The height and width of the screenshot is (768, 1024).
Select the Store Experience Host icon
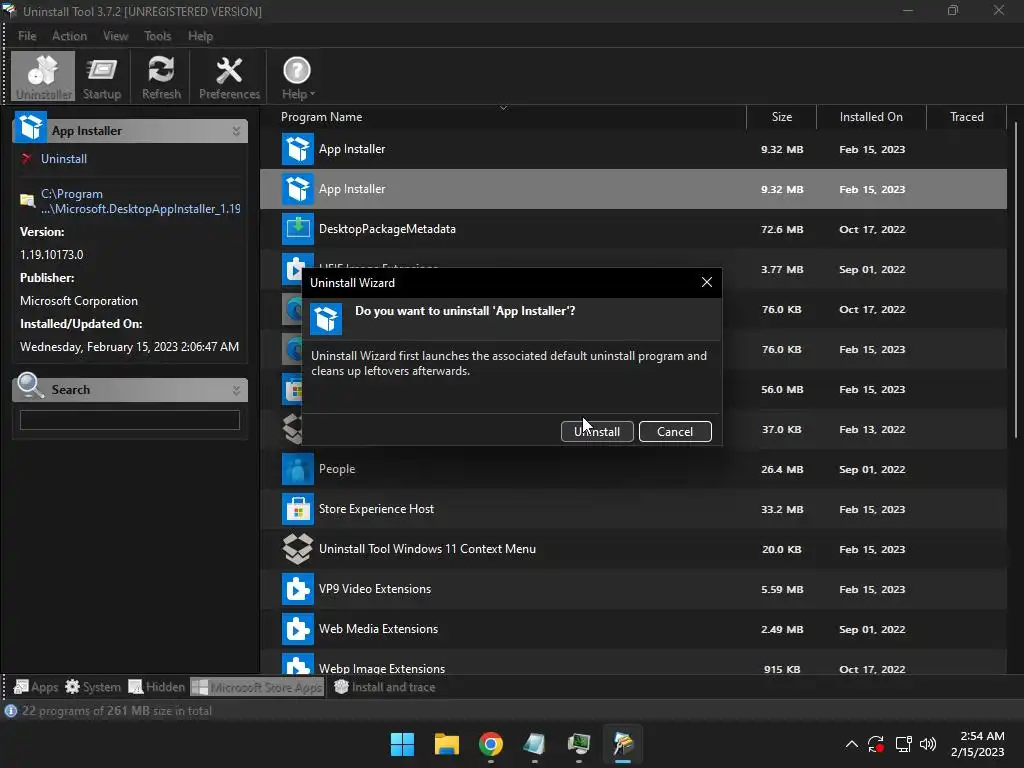coord(298,509)
